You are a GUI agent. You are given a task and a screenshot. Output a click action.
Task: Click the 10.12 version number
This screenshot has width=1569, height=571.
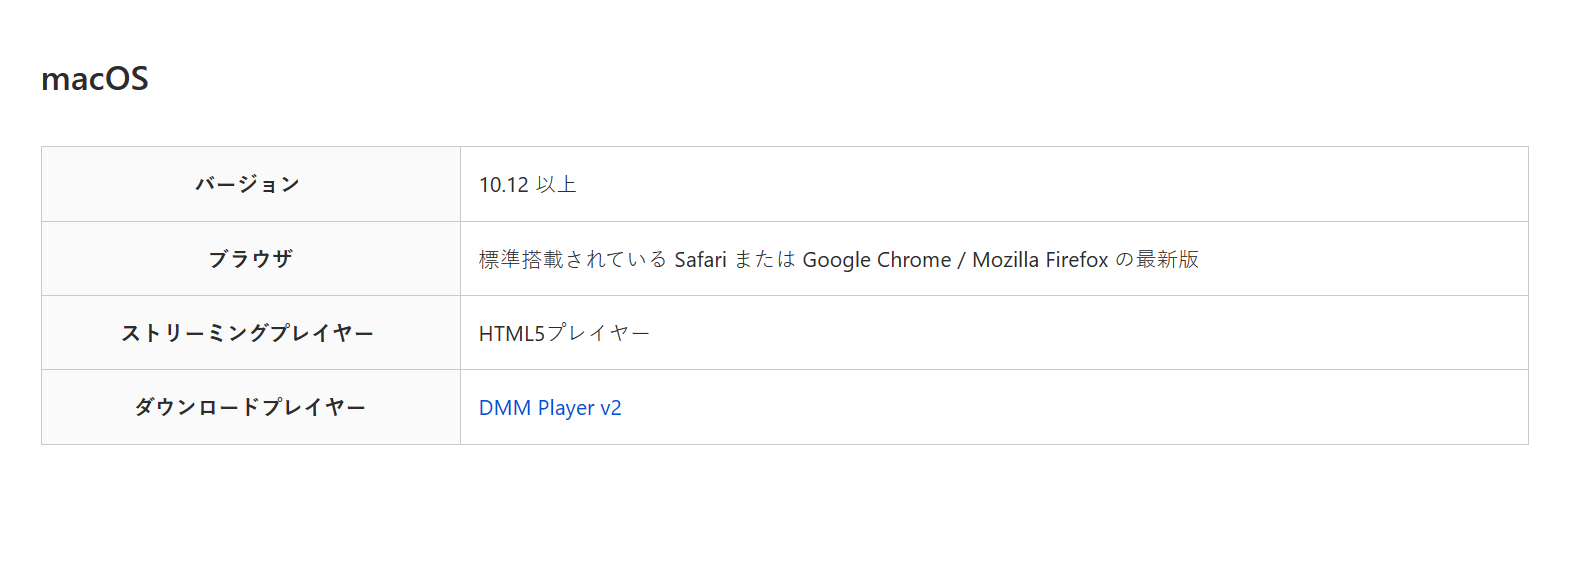(503, 185)
